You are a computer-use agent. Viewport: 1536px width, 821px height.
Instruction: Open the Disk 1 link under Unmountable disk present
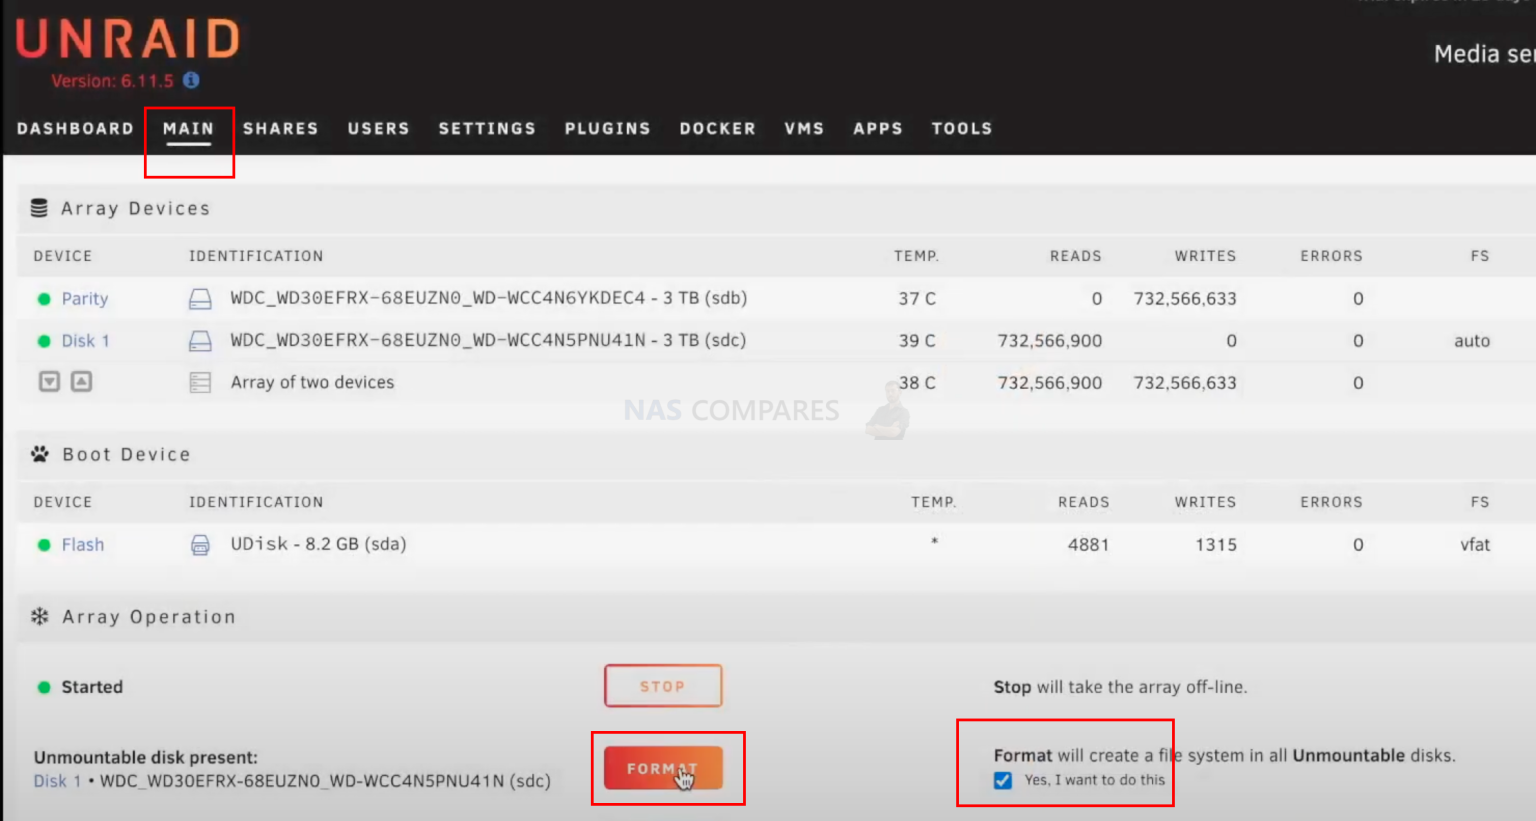[57, 780]
